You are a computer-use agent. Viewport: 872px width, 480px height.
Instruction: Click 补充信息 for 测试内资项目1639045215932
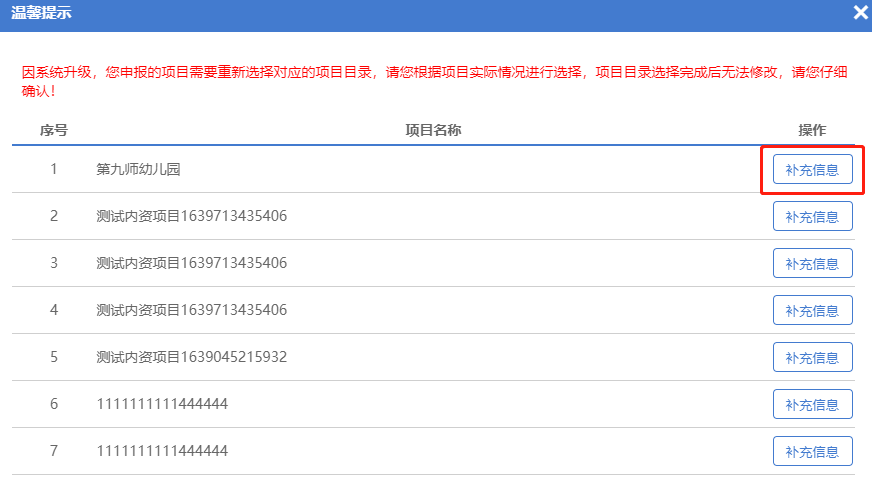tap(812, 357)
